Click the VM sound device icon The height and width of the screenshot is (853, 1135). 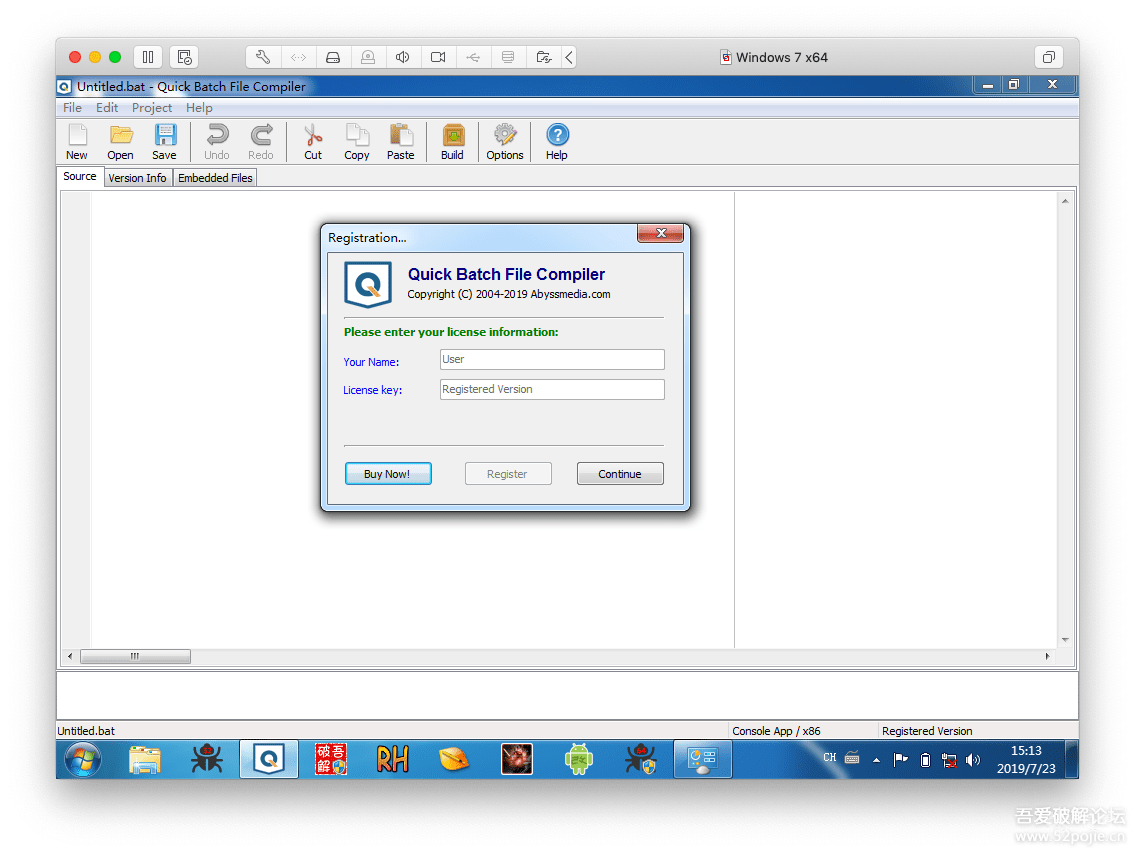click(x=402, y=57)
